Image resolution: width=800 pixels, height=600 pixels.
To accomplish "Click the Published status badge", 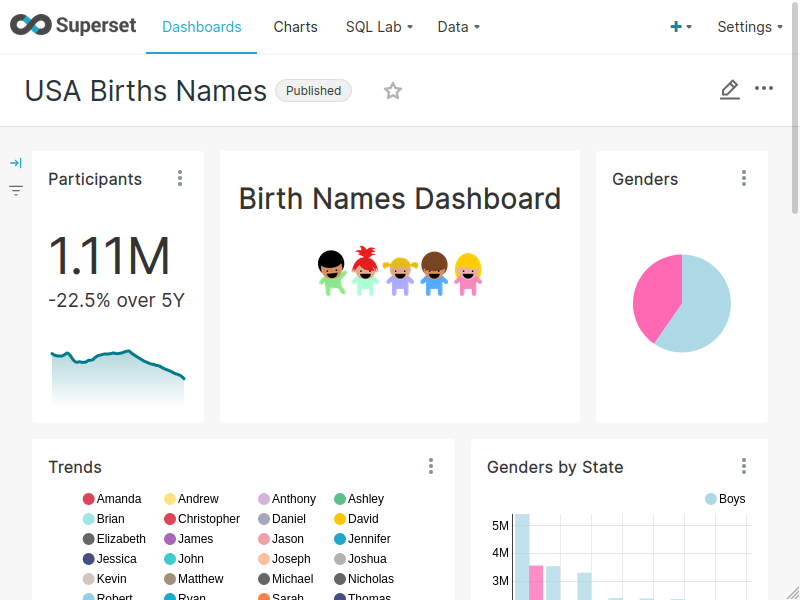I will tap(313, 90).
